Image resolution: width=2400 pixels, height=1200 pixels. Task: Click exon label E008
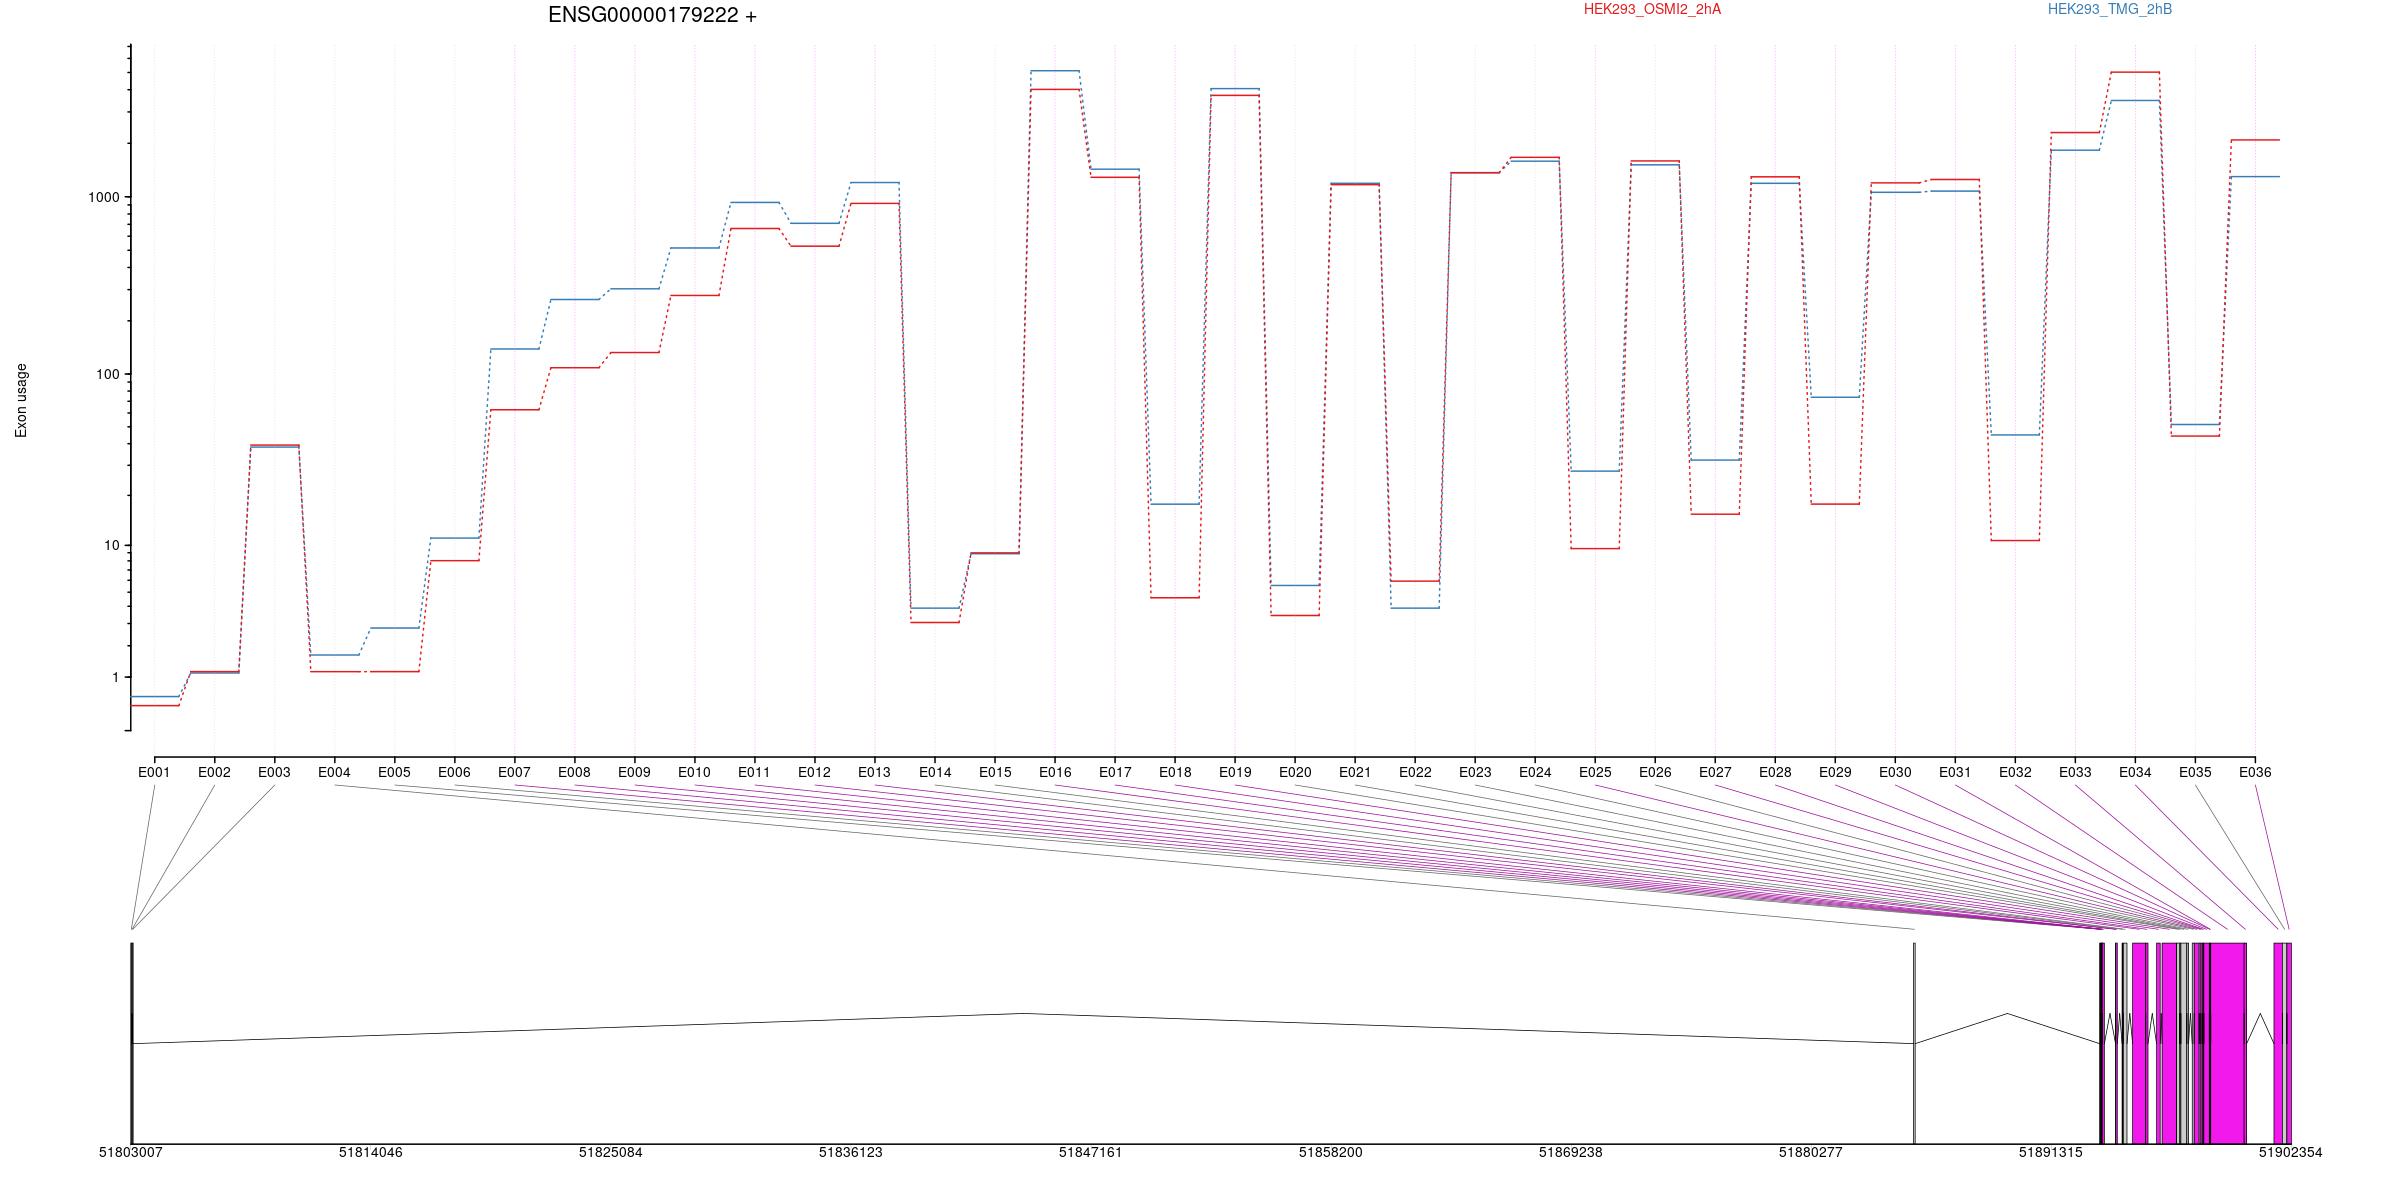coord(574,772)
